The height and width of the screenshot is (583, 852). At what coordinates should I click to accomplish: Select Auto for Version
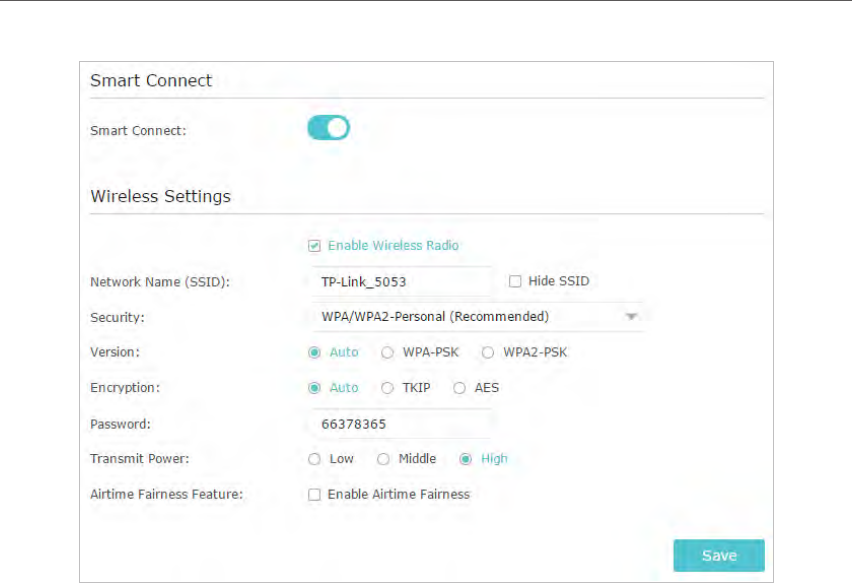tap(314, 353)
